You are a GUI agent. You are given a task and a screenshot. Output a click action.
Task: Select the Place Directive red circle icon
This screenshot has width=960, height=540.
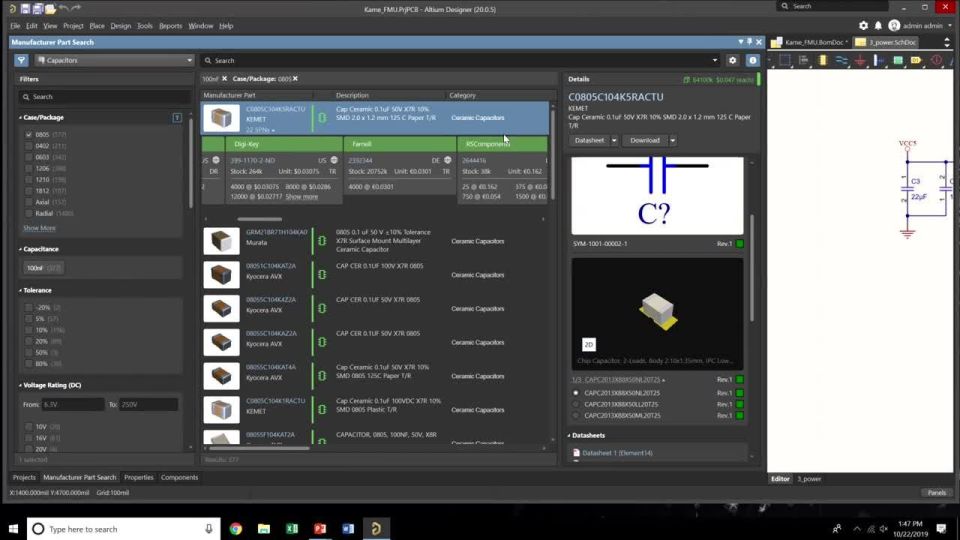(936, 60)
